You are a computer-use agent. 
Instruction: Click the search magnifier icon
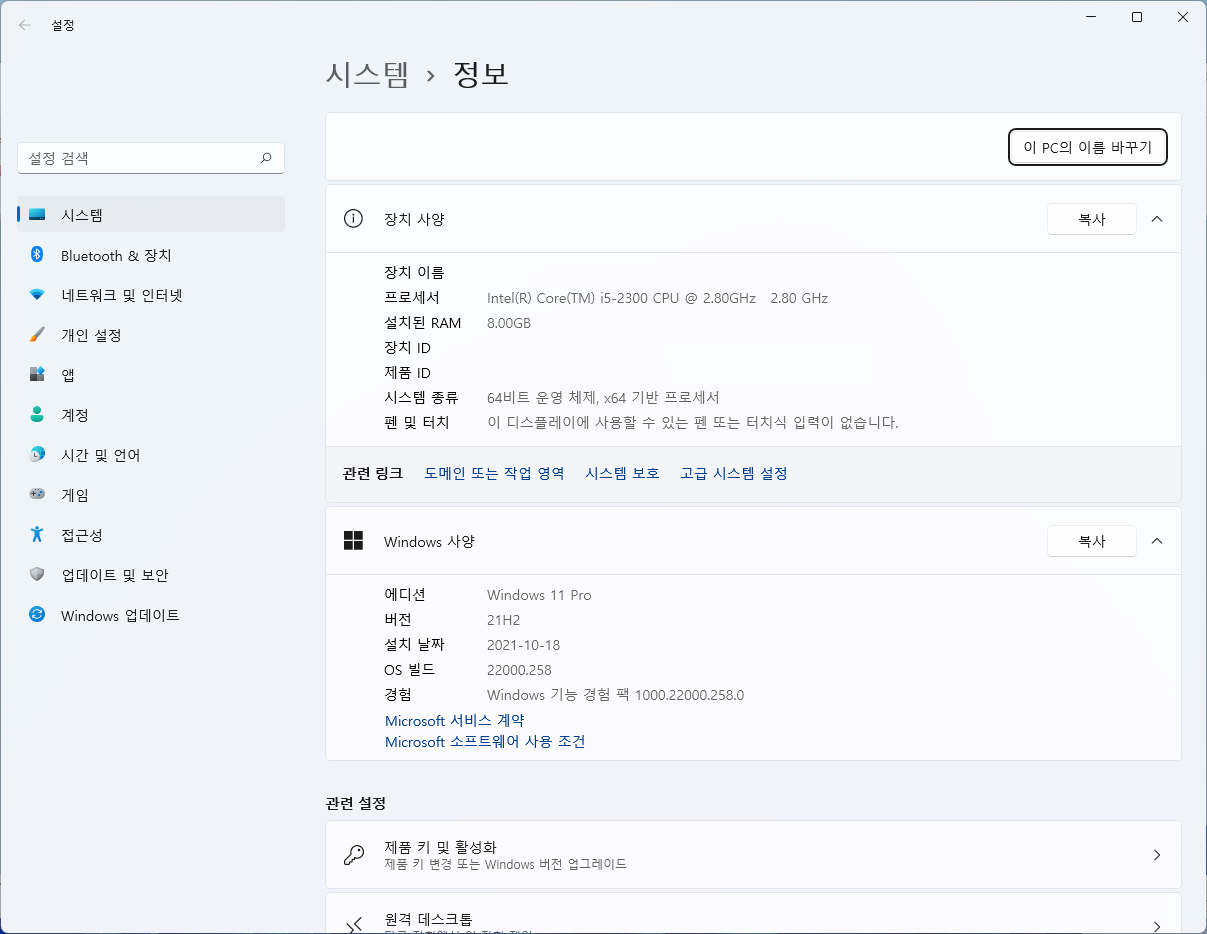click(x=266, y=158)
